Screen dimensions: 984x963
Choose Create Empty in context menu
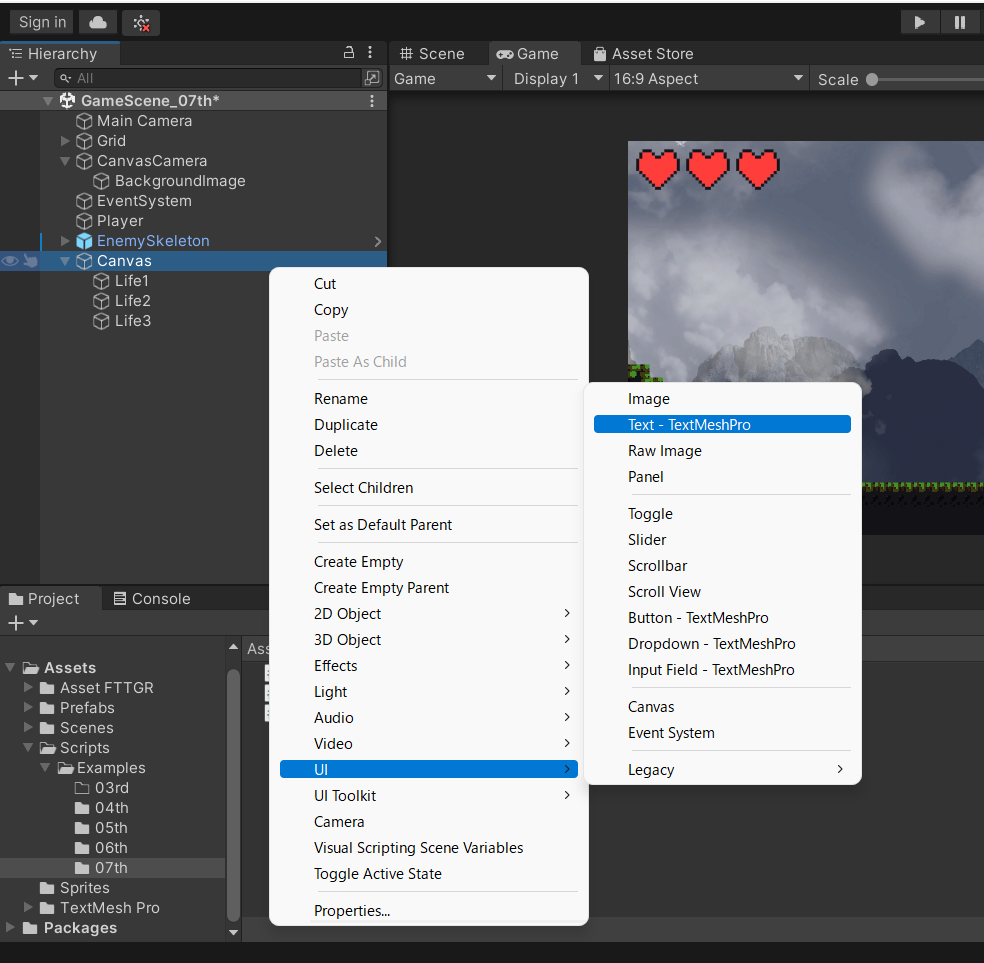[358, 561]
